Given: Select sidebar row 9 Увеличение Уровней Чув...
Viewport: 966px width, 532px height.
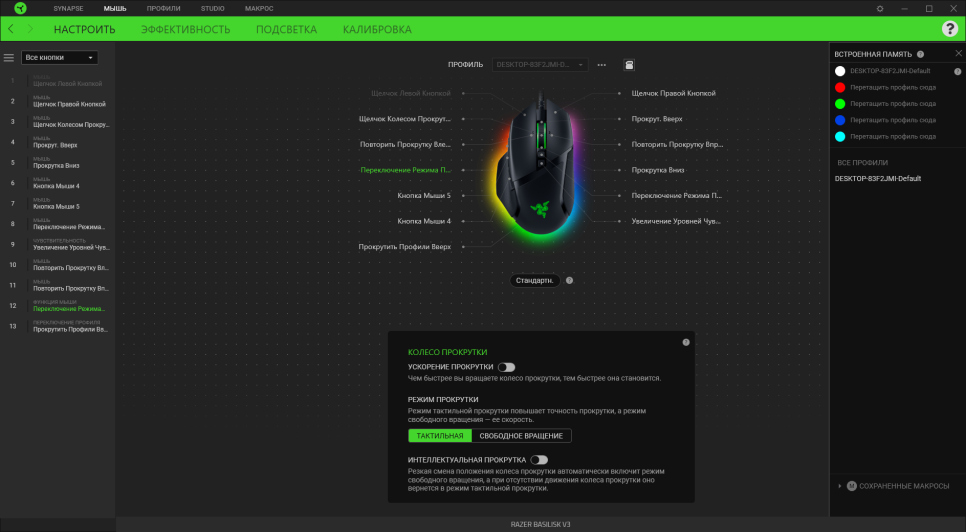Looking at the screenshot, I should pos(57,244).
